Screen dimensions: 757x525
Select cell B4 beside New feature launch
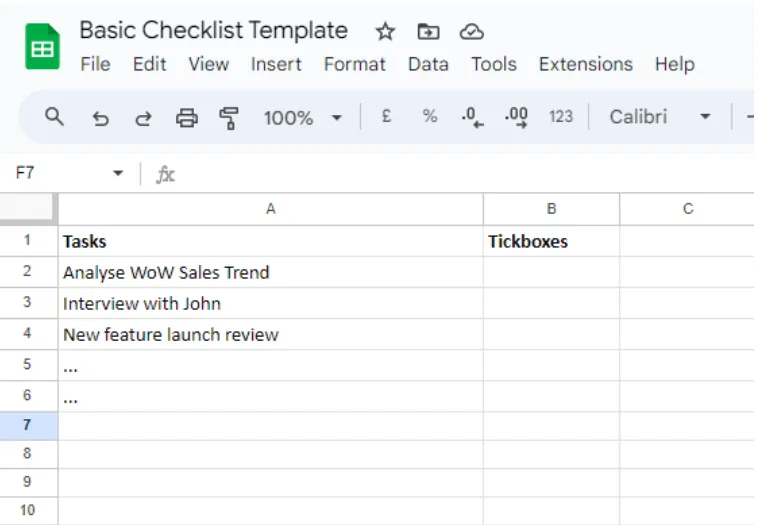[551, 334]
